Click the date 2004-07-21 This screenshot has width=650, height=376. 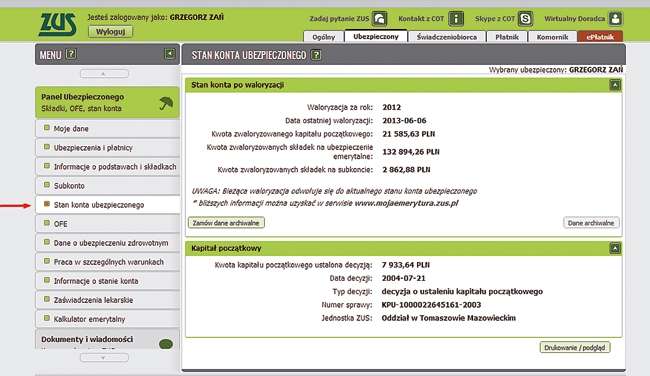point(403,278)
